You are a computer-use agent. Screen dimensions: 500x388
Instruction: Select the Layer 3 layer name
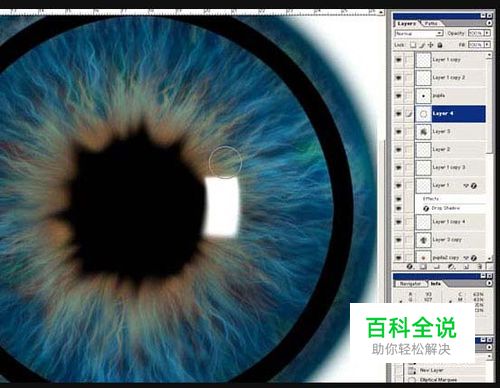441,132
